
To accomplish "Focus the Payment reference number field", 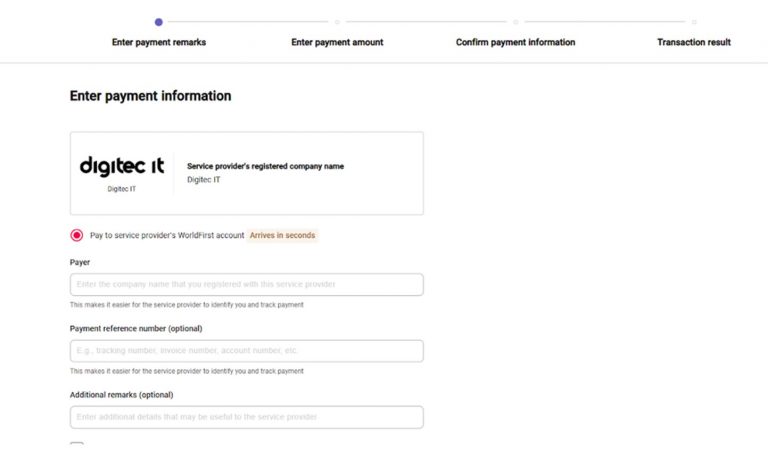I will 246,351.
